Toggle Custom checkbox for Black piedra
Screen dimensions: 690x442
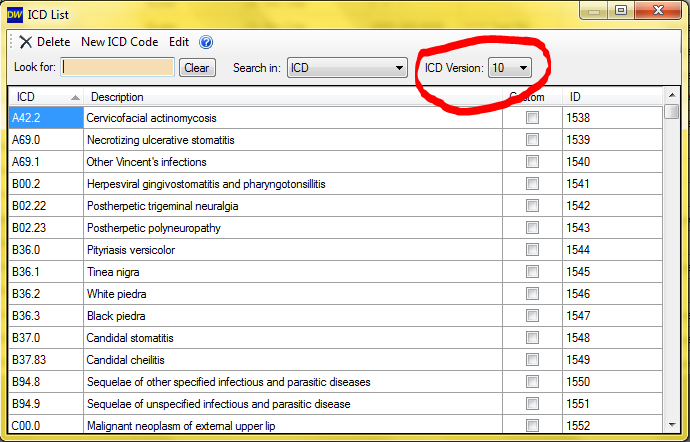click(532, 316)
